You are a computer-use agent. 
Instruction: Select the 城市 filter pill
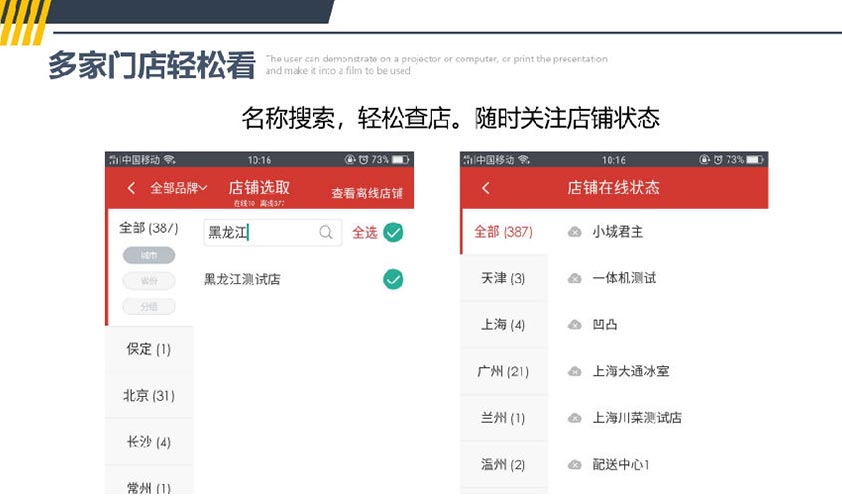[149, 255]
